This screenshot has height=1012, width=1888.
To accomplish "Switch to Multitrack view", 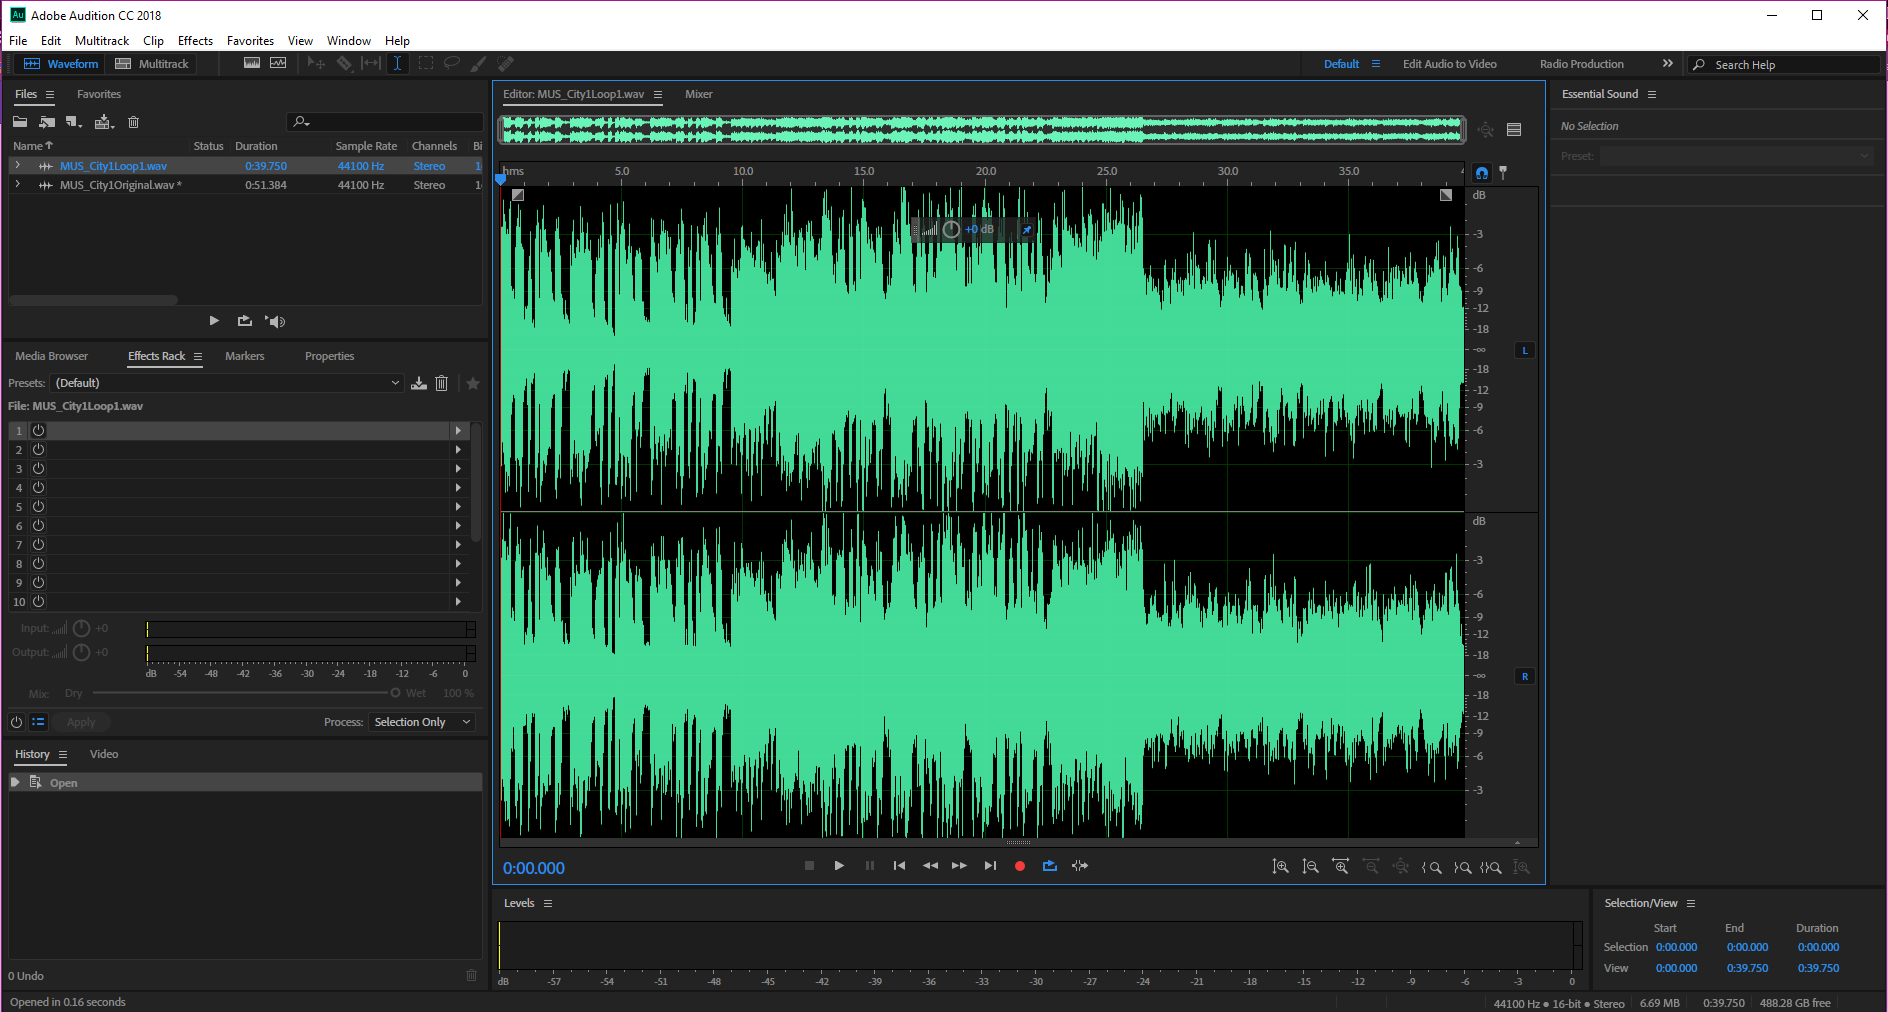I will click(152, 63).
